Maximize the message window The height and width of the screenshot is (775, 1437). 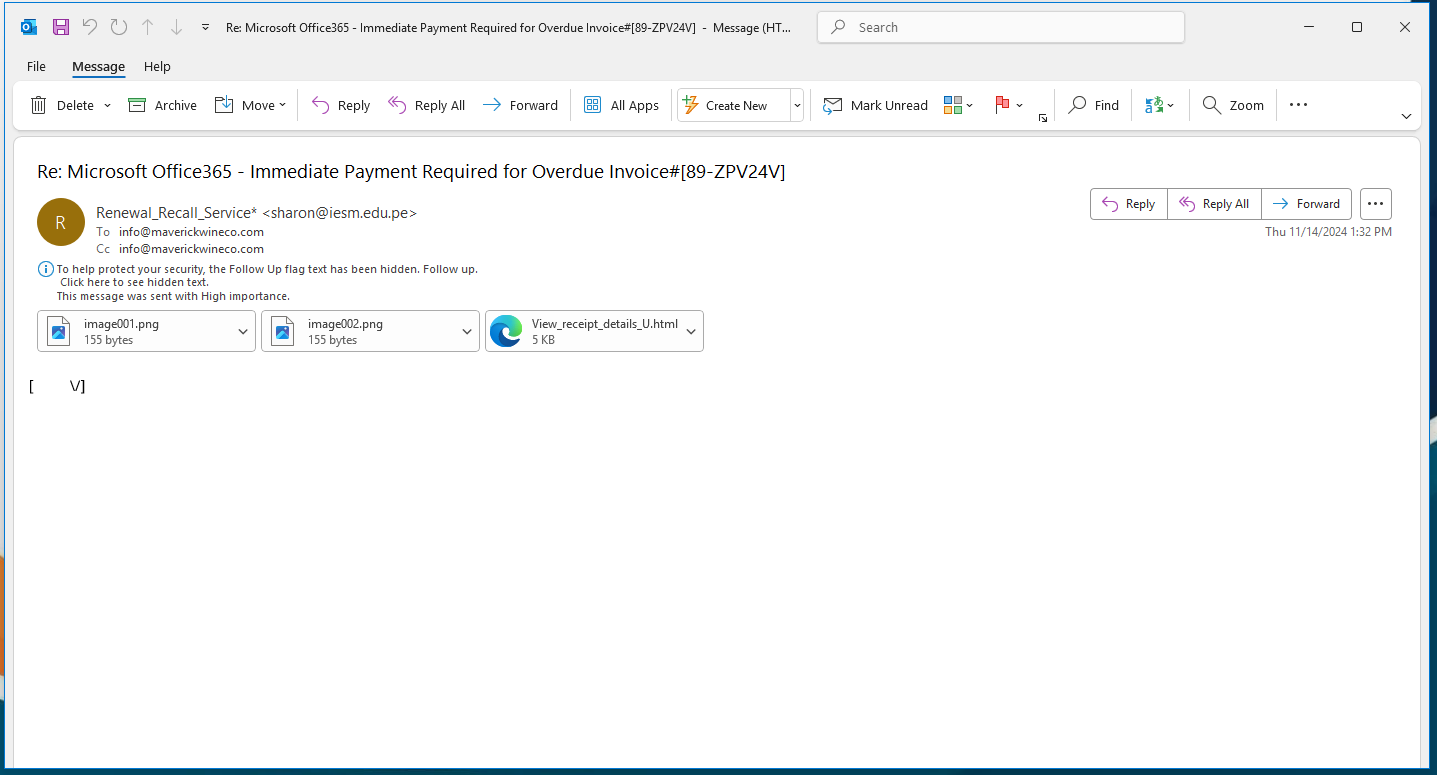pos(1357,27)
